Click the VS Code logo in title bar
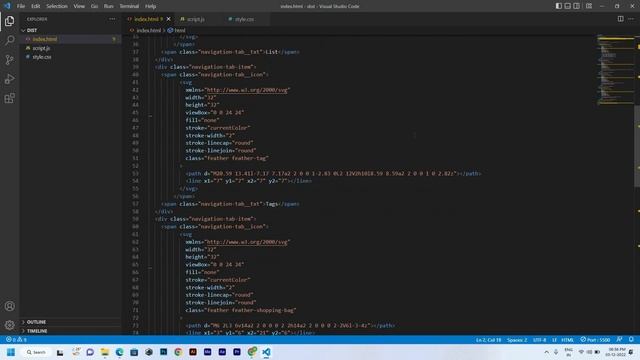Screen dimensions: 640x360 7,6
